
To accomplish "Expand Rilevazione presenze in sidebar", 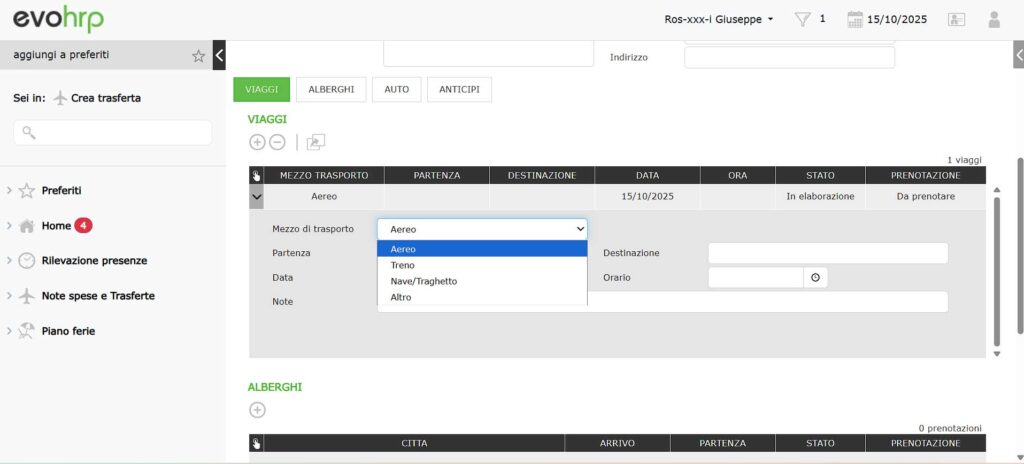I will (x=94, y=260).
